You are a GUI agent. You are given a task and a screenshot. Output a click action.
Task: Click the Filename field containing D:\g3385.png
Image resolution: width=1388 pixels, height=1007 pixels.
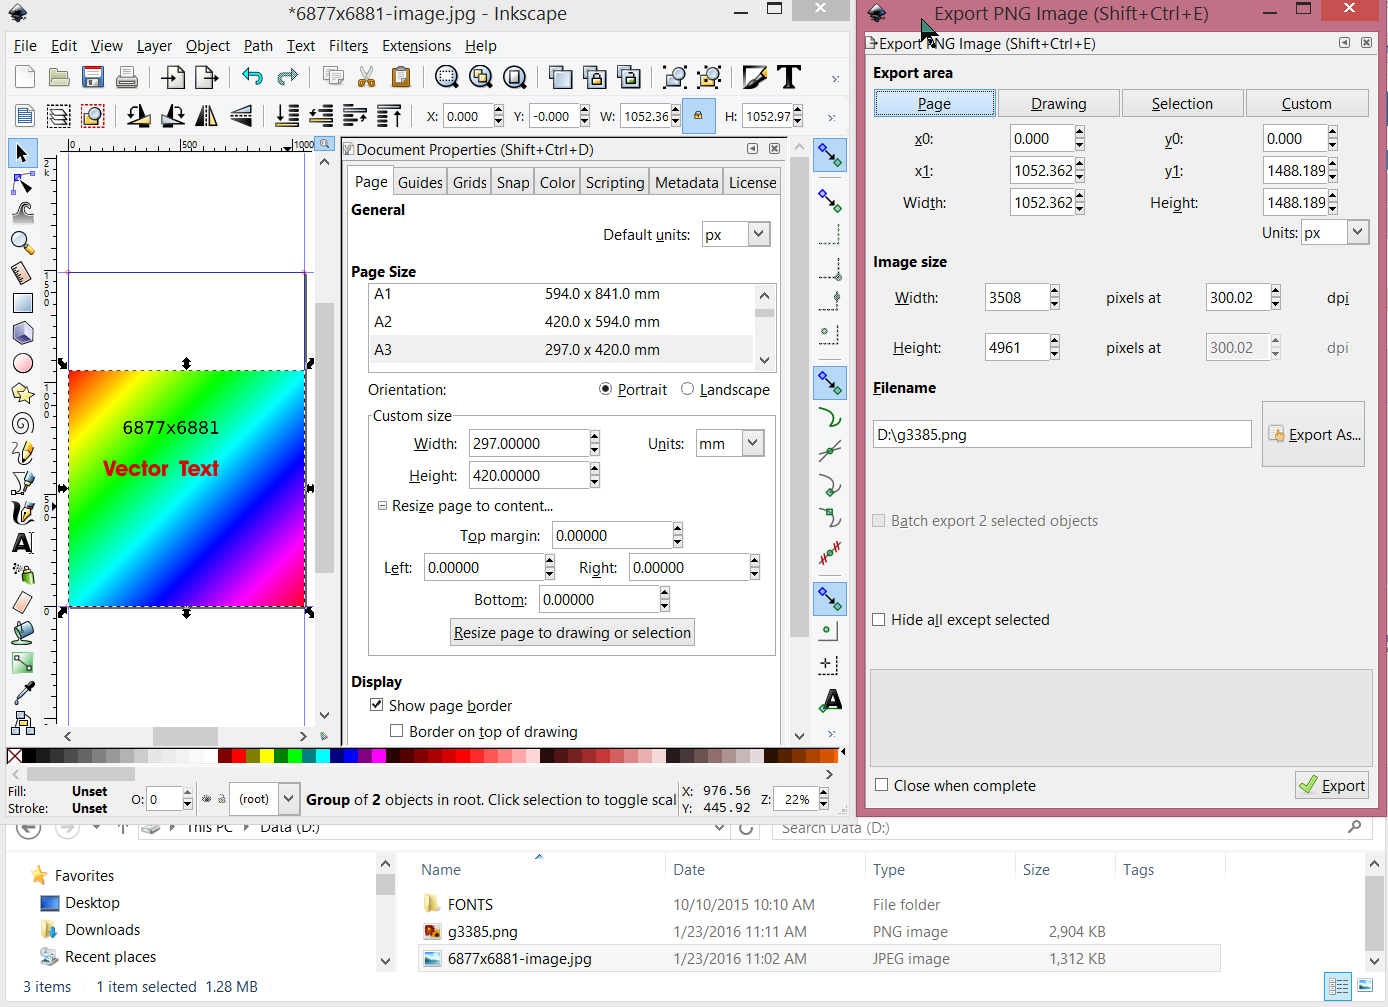(1061, 435)
